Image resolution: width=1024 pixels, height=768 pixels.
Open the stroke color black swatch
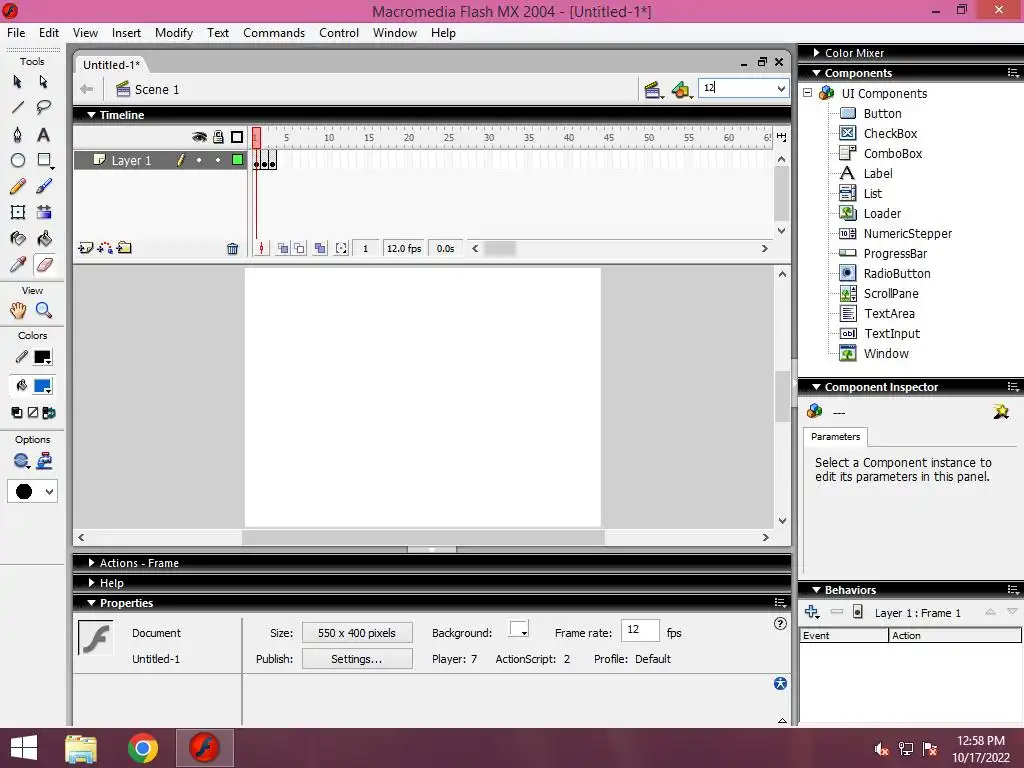(x=43, y=357)
